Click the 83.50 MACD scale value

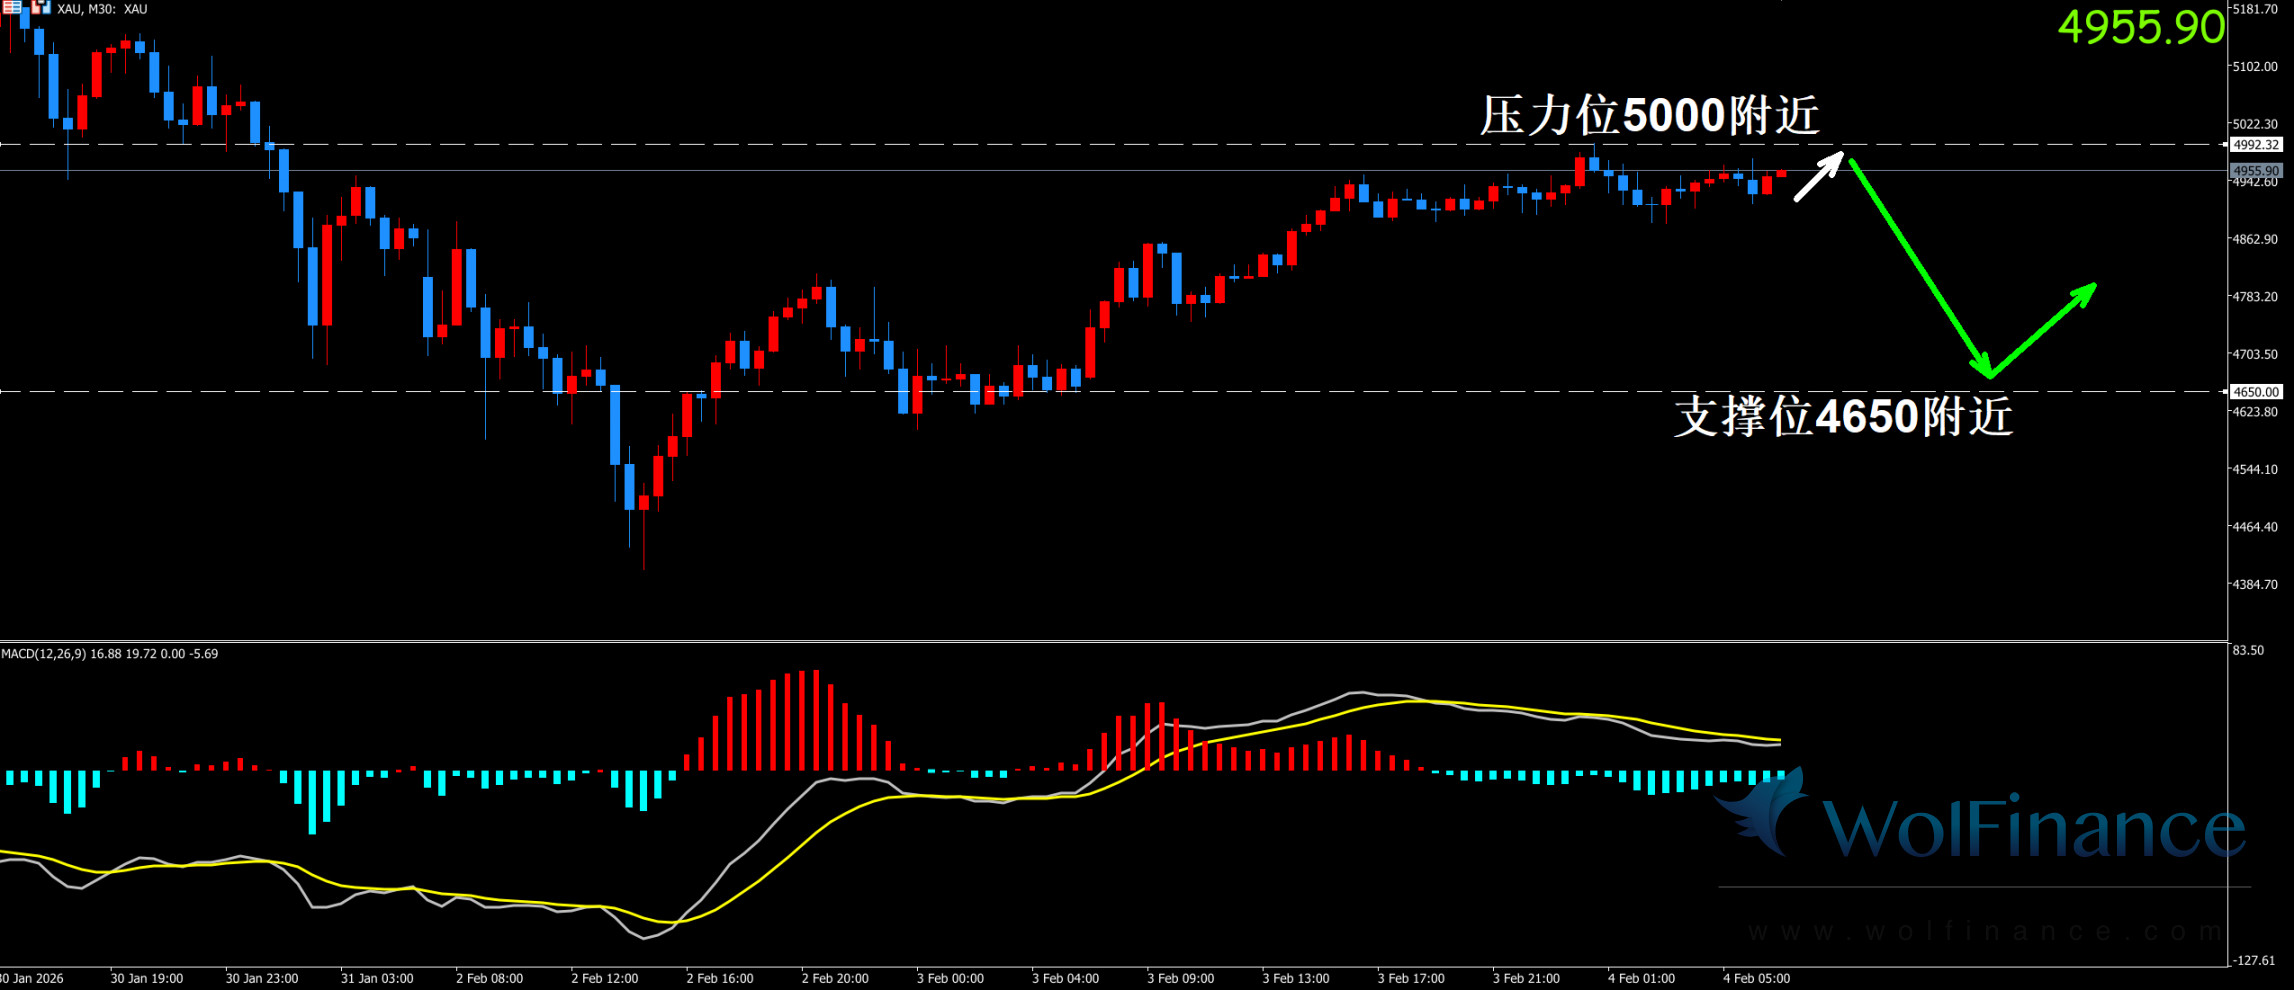[x=2248, y=651]
